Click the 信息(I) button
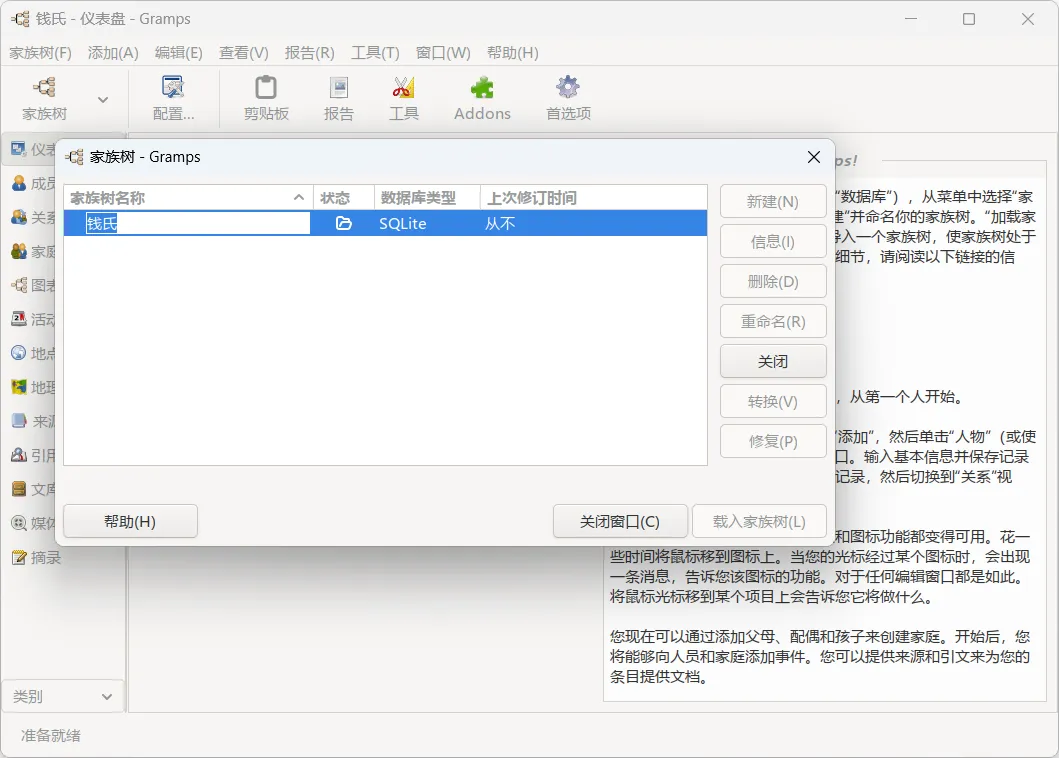Image resolution: width=1059 pixels, height=758 pixels. 773,241
